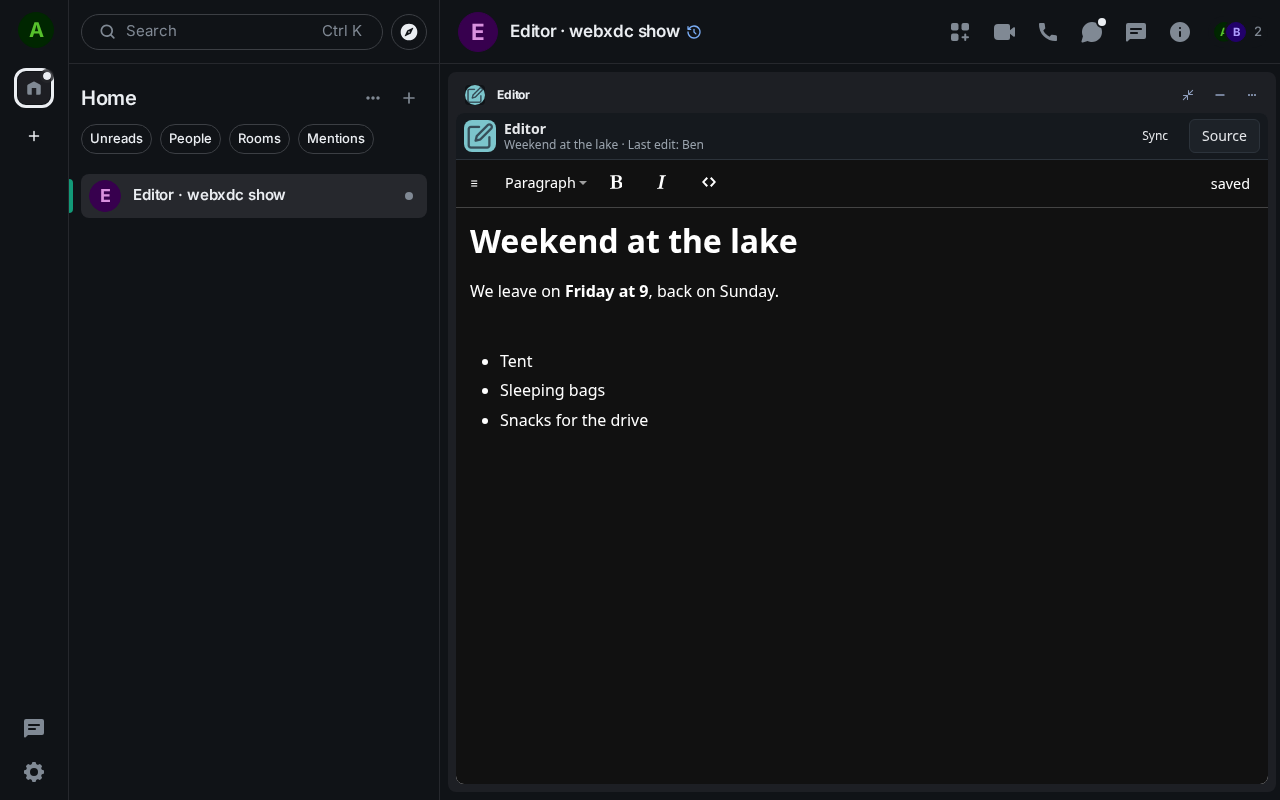Collapse the Editor widget with arrows icon
The image size is (1280, 800).
[1188, 95]
